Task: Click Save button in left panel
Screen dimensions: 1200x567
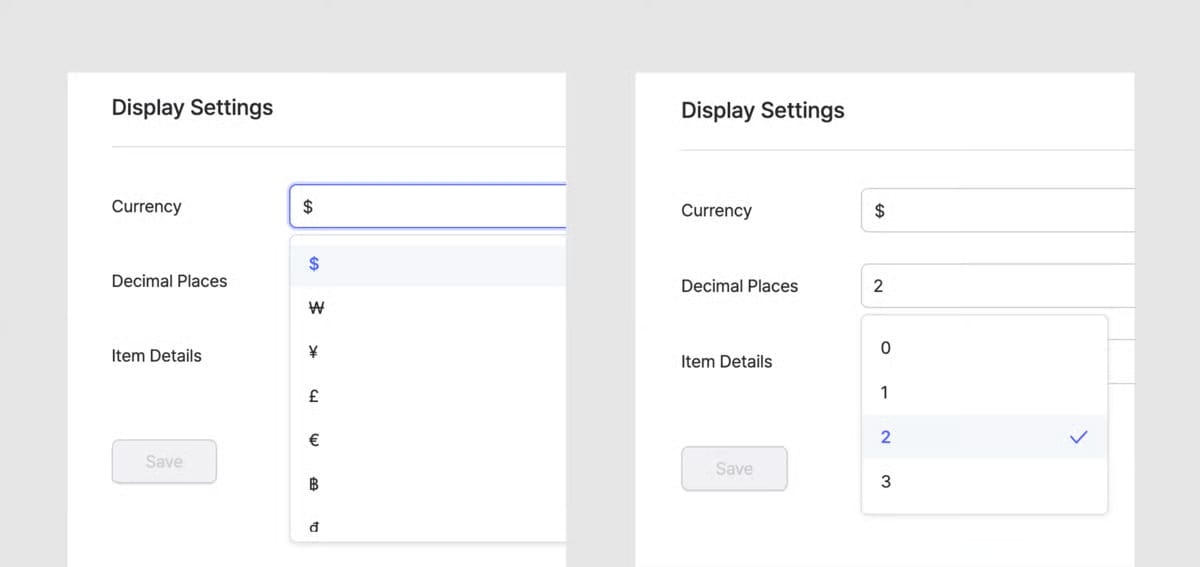Action: (164, 461)
